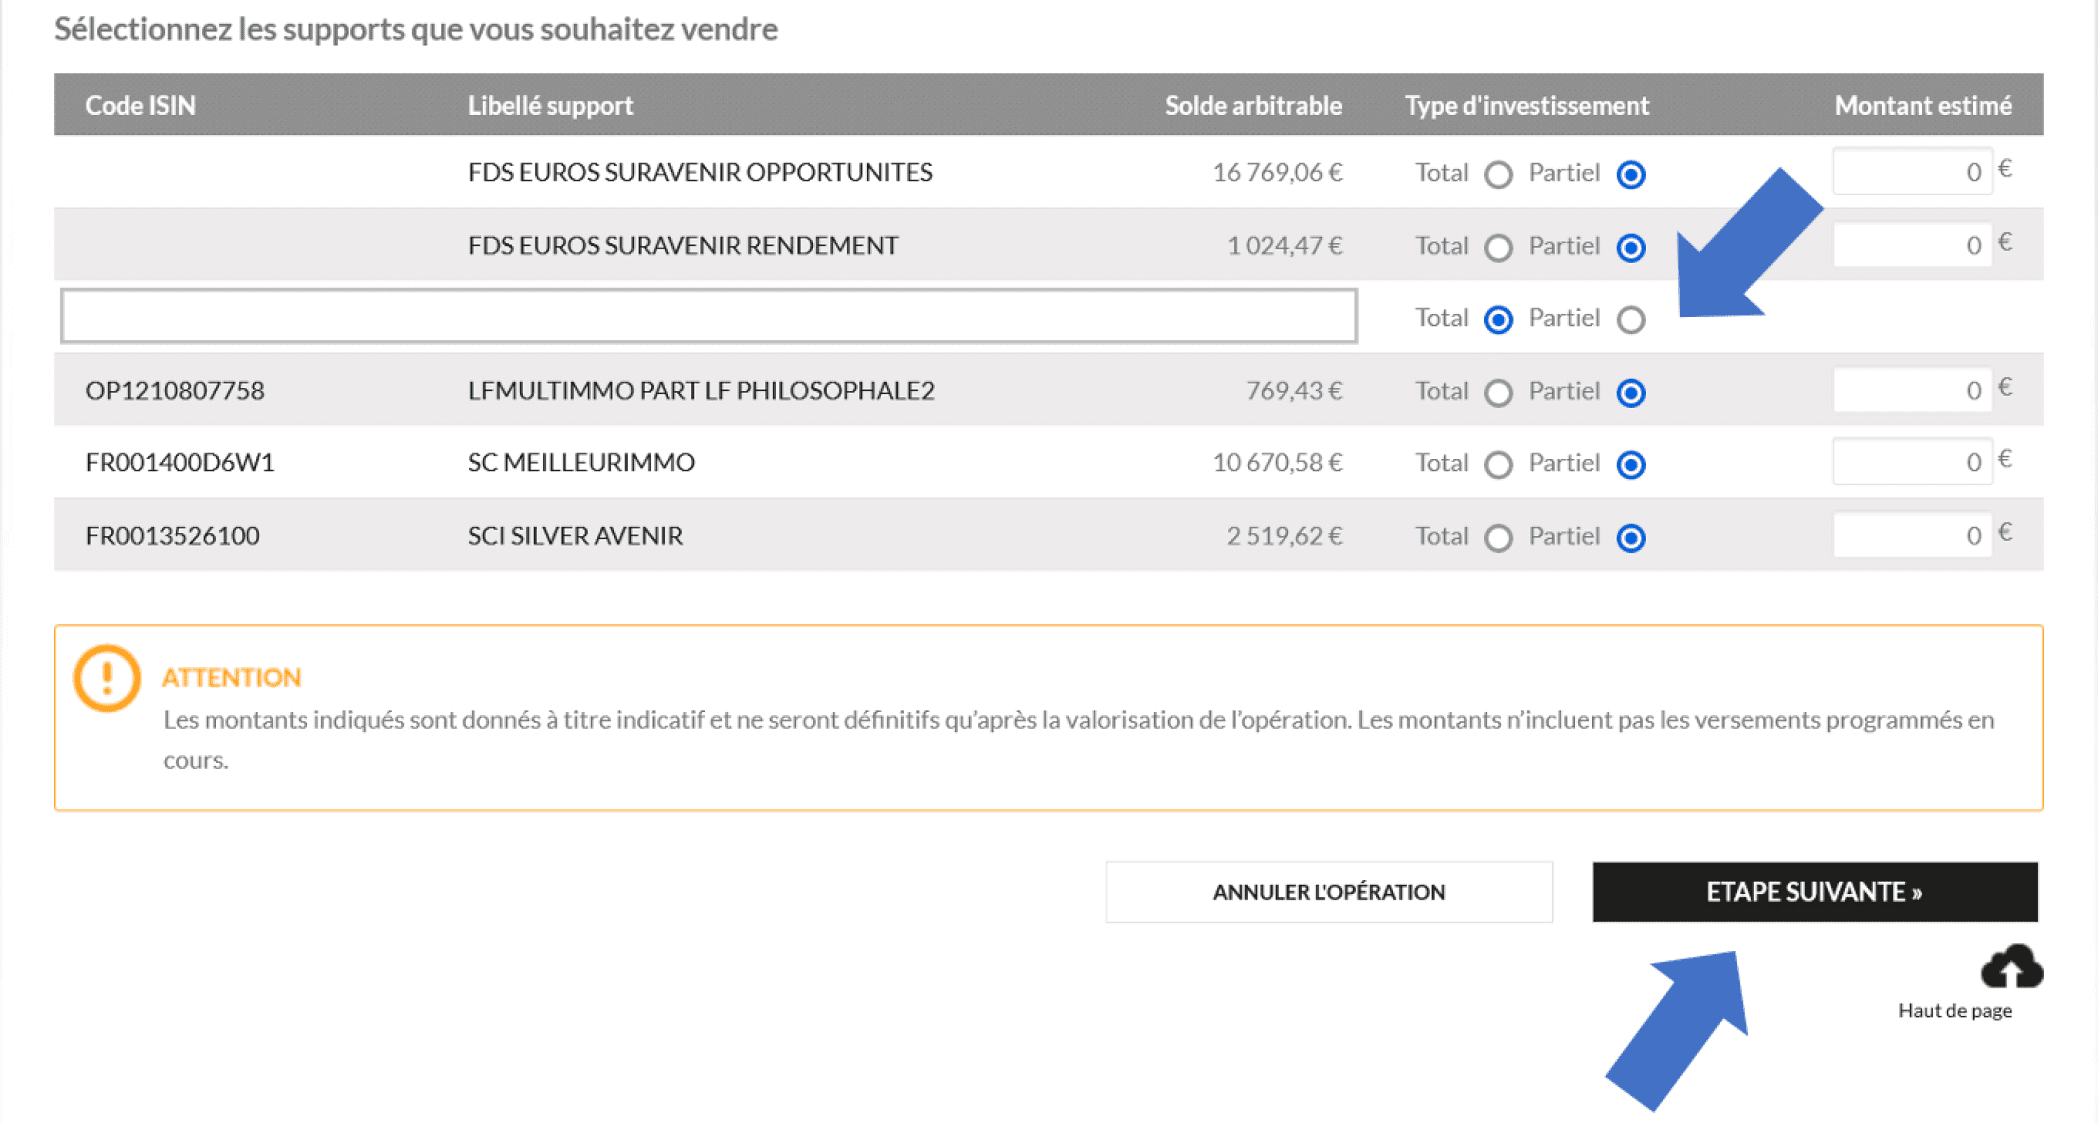The height and width of the screenshot is (1124, 2098).
Task: Select Total for SC MEILLEURIMMO
Action: tap(1497, 464)
